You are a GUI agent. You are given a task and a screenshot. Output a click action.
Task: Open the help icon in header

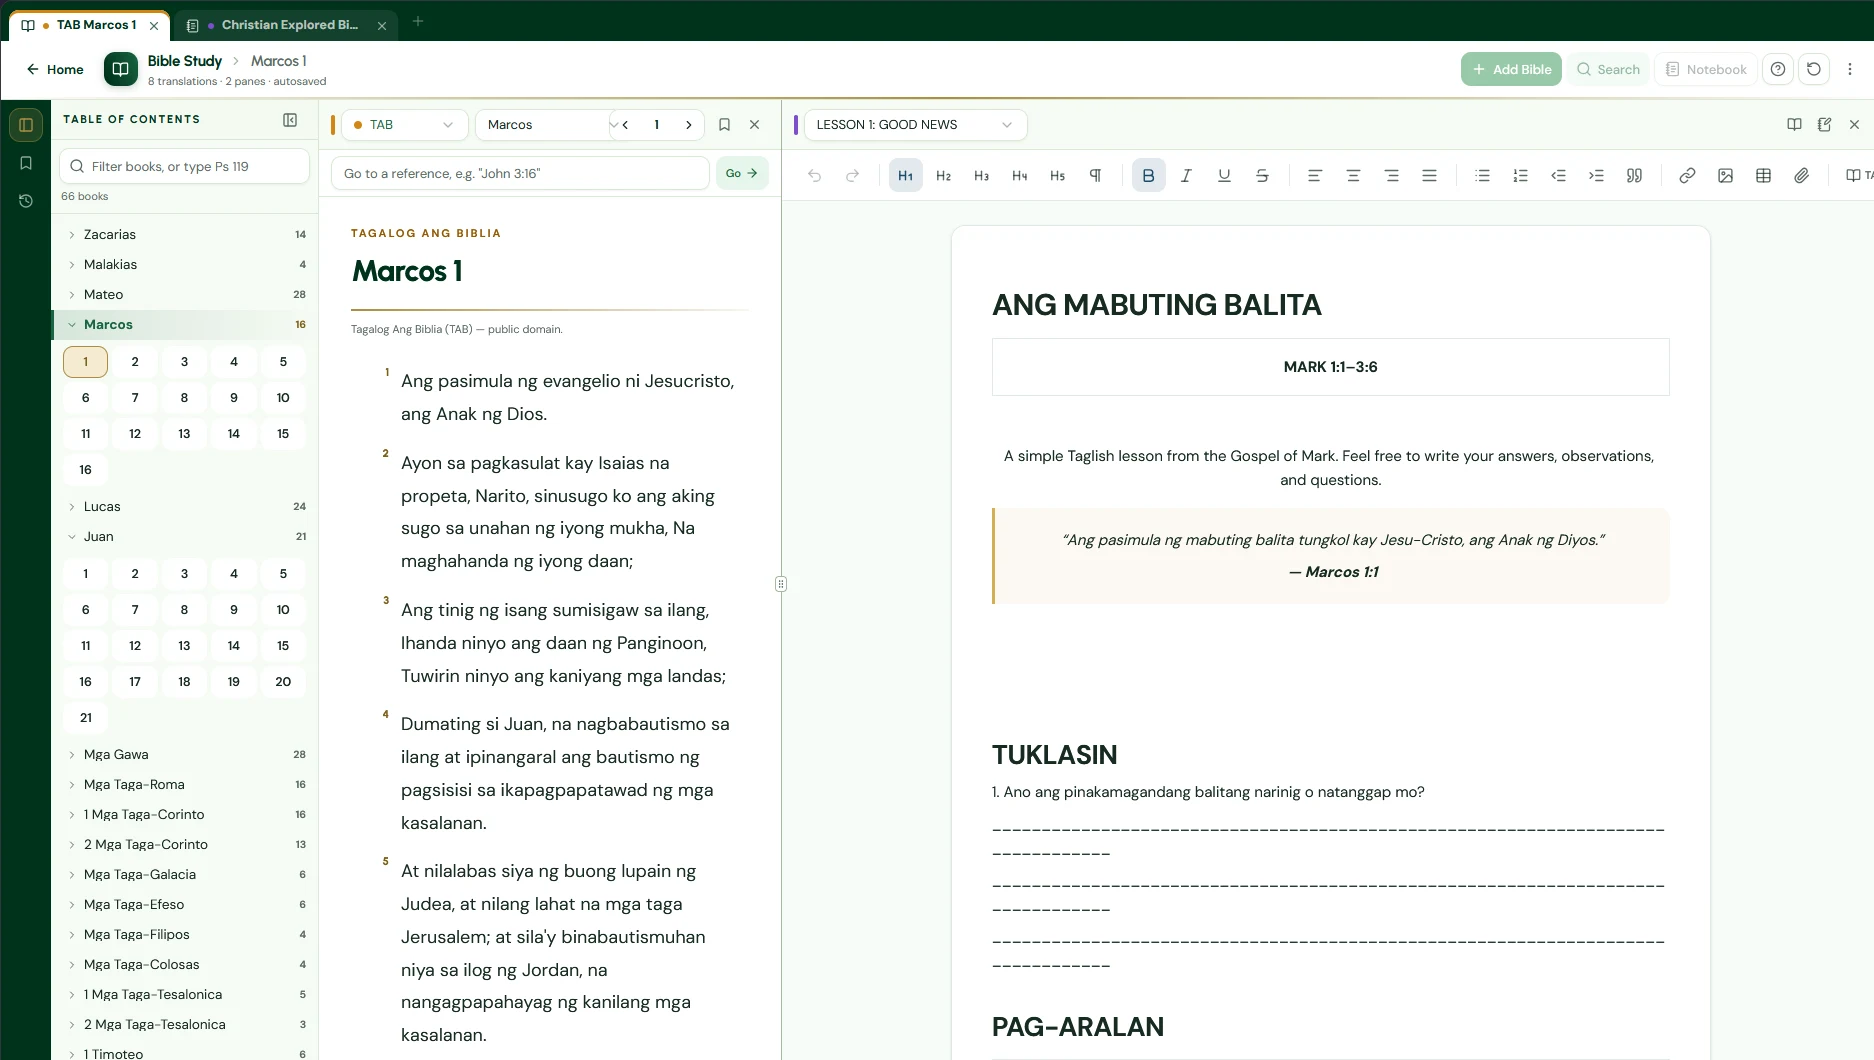[1777, 69]
